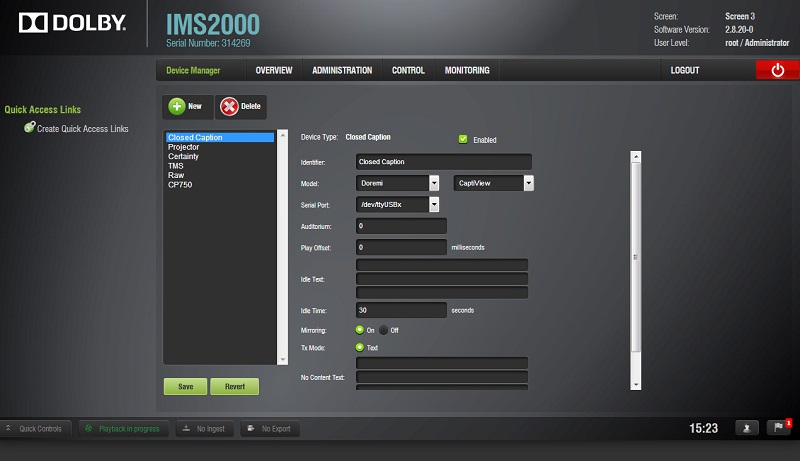Click the Revert button

point(235,387)
